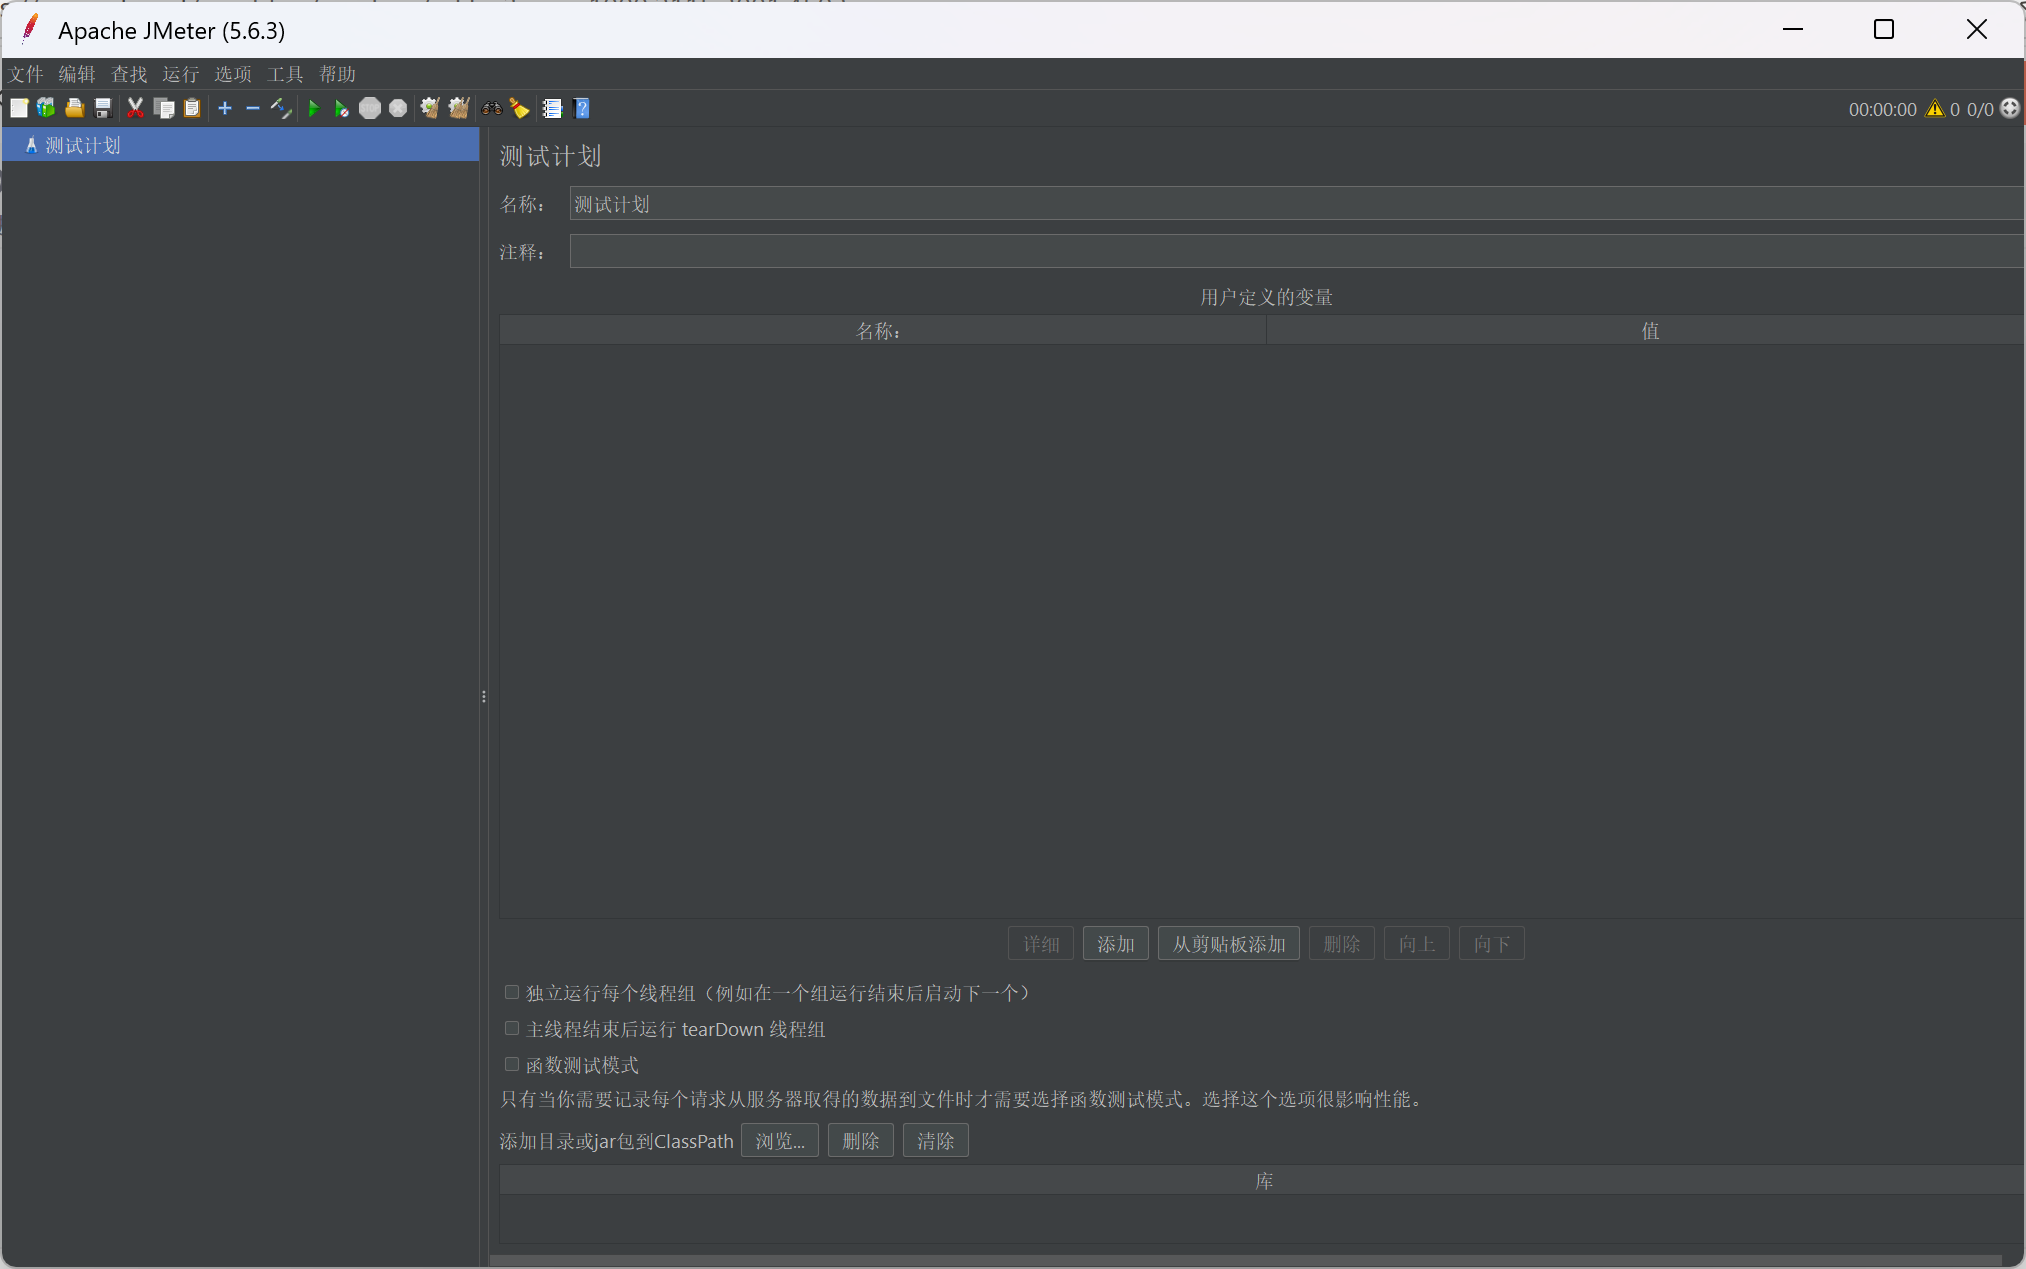2026x1269 pixels.
Task: Minimize the Apache JMeter window
Action: tap(1793, 30)
